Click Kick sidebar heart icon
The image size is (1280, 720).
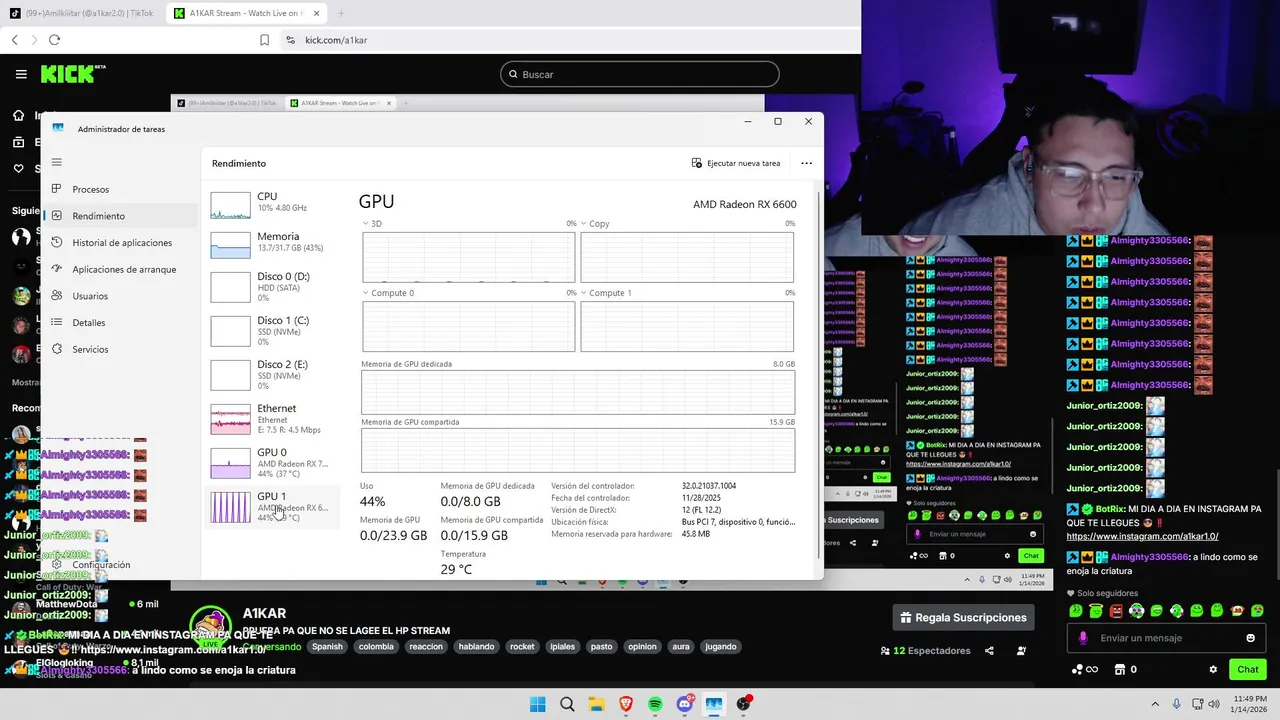coord(18,168)
